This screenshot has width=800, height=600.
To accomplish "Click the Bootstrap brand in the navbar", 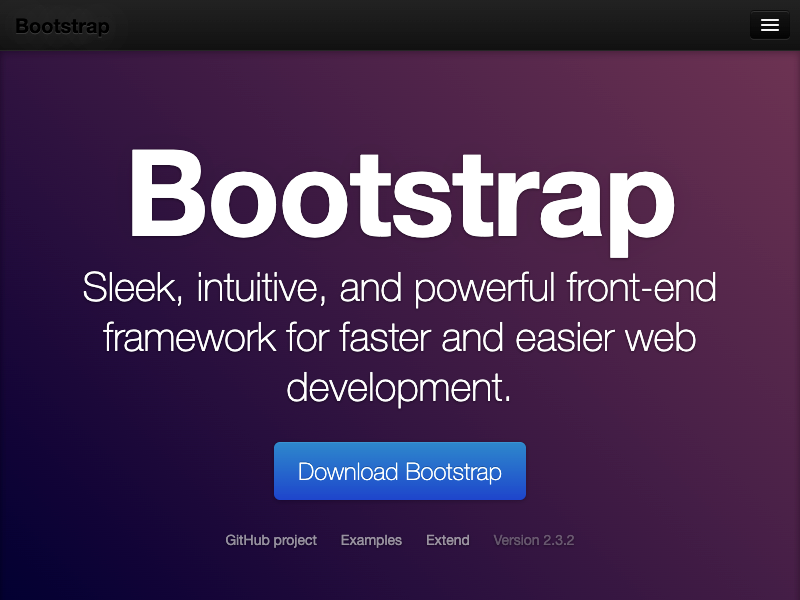I will click(x=62, y=26).
